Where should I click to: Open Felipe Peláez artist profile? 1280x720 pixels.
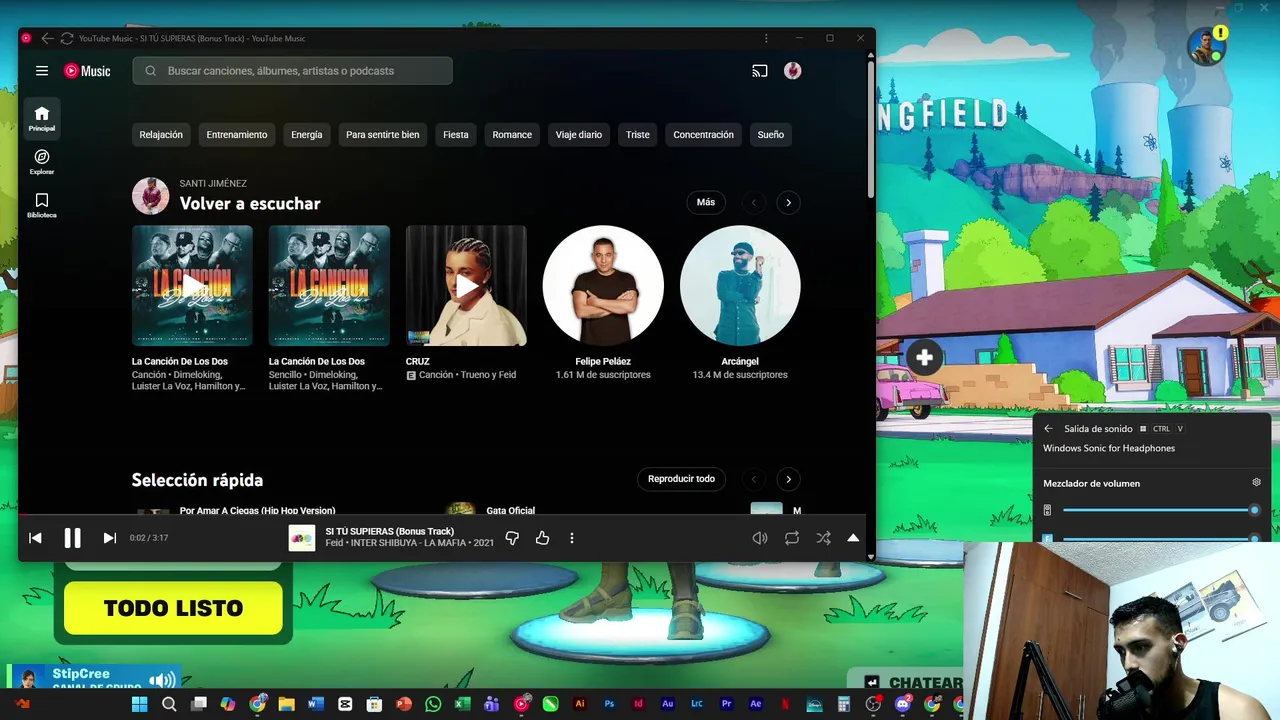pyautogui.click(x=603, y=286)
